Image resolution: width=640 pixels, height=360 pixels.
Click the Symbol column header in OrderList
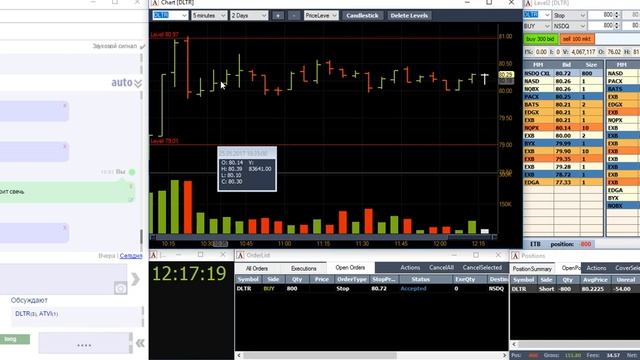(248, 280)
